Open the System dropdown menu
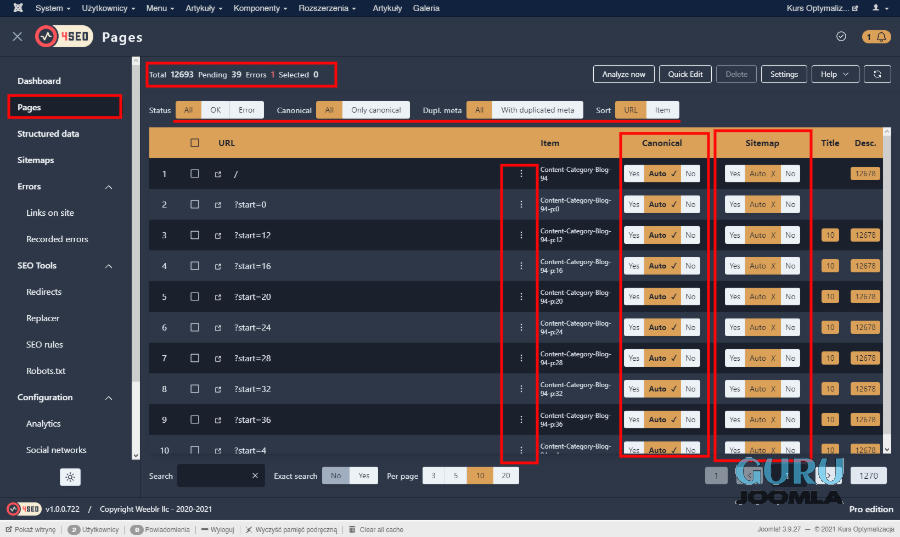 pyautogui.click(x=52, y=8)
